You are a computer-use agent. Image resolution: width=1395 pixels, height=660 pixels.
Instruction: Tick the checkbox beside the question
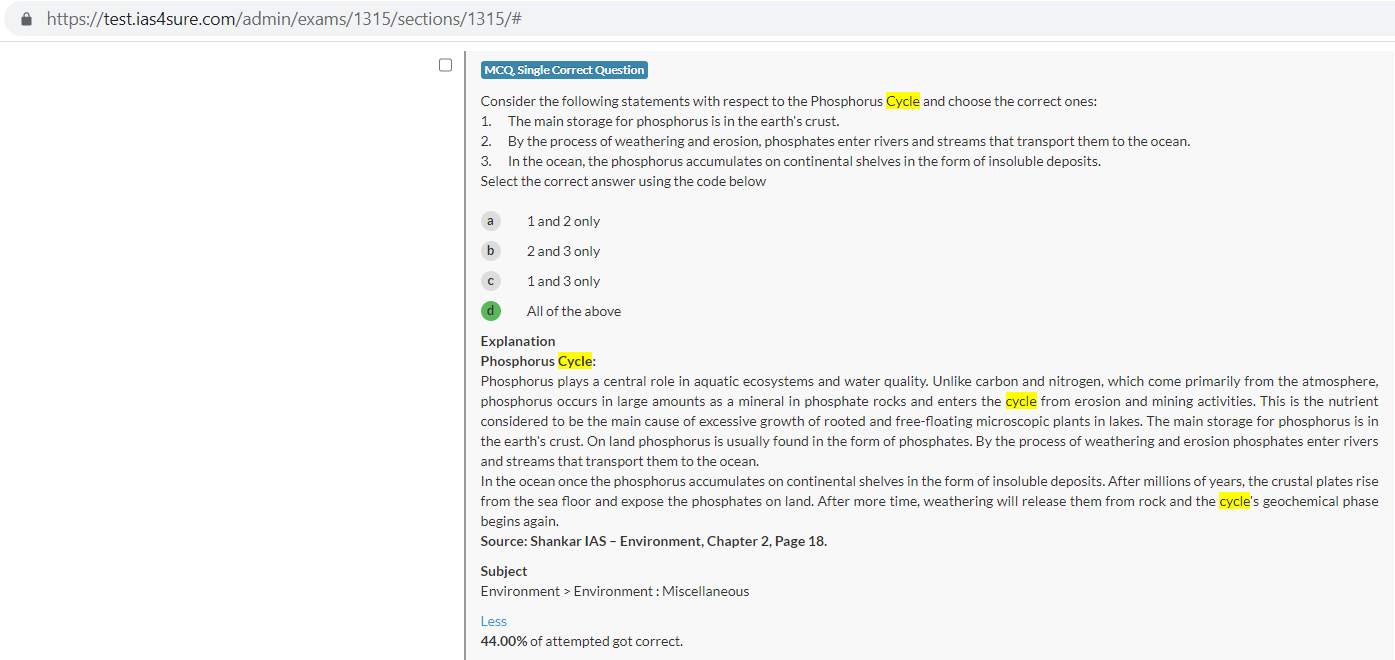click(446, 65)
